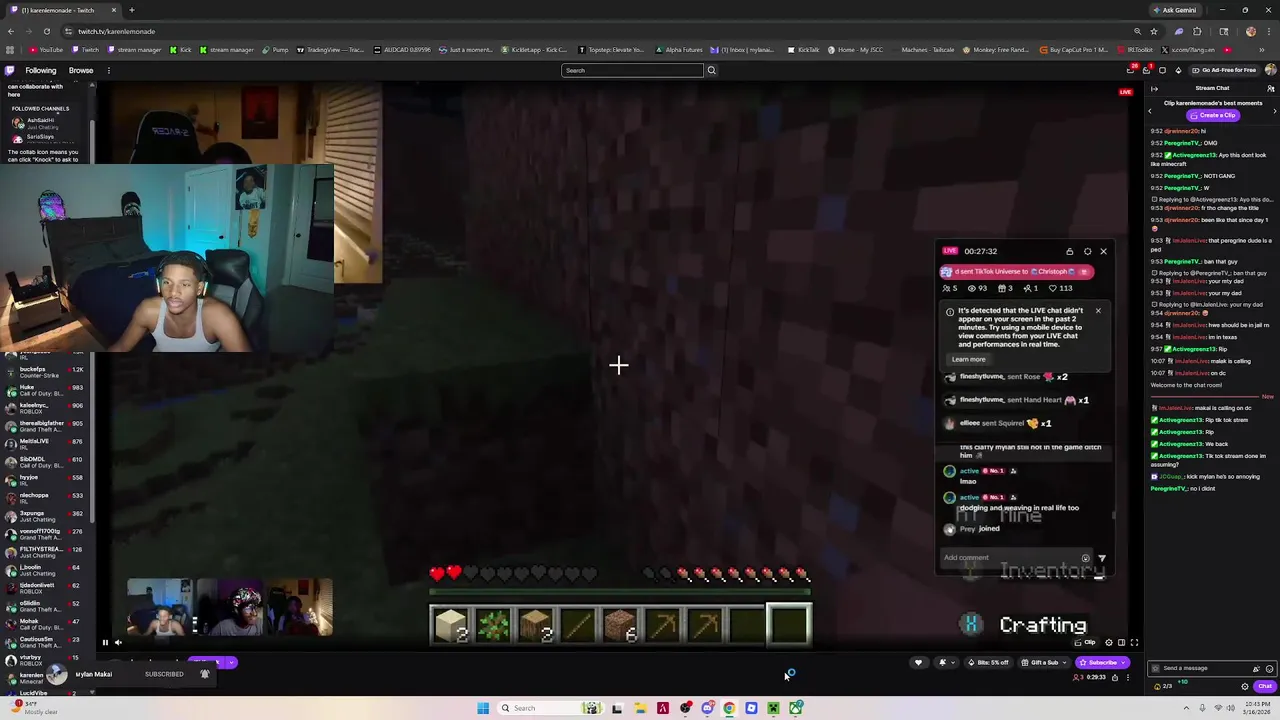This screenshot has height=720, width=1280.
Task: Pause the stream video
Action: click(104, 643)
